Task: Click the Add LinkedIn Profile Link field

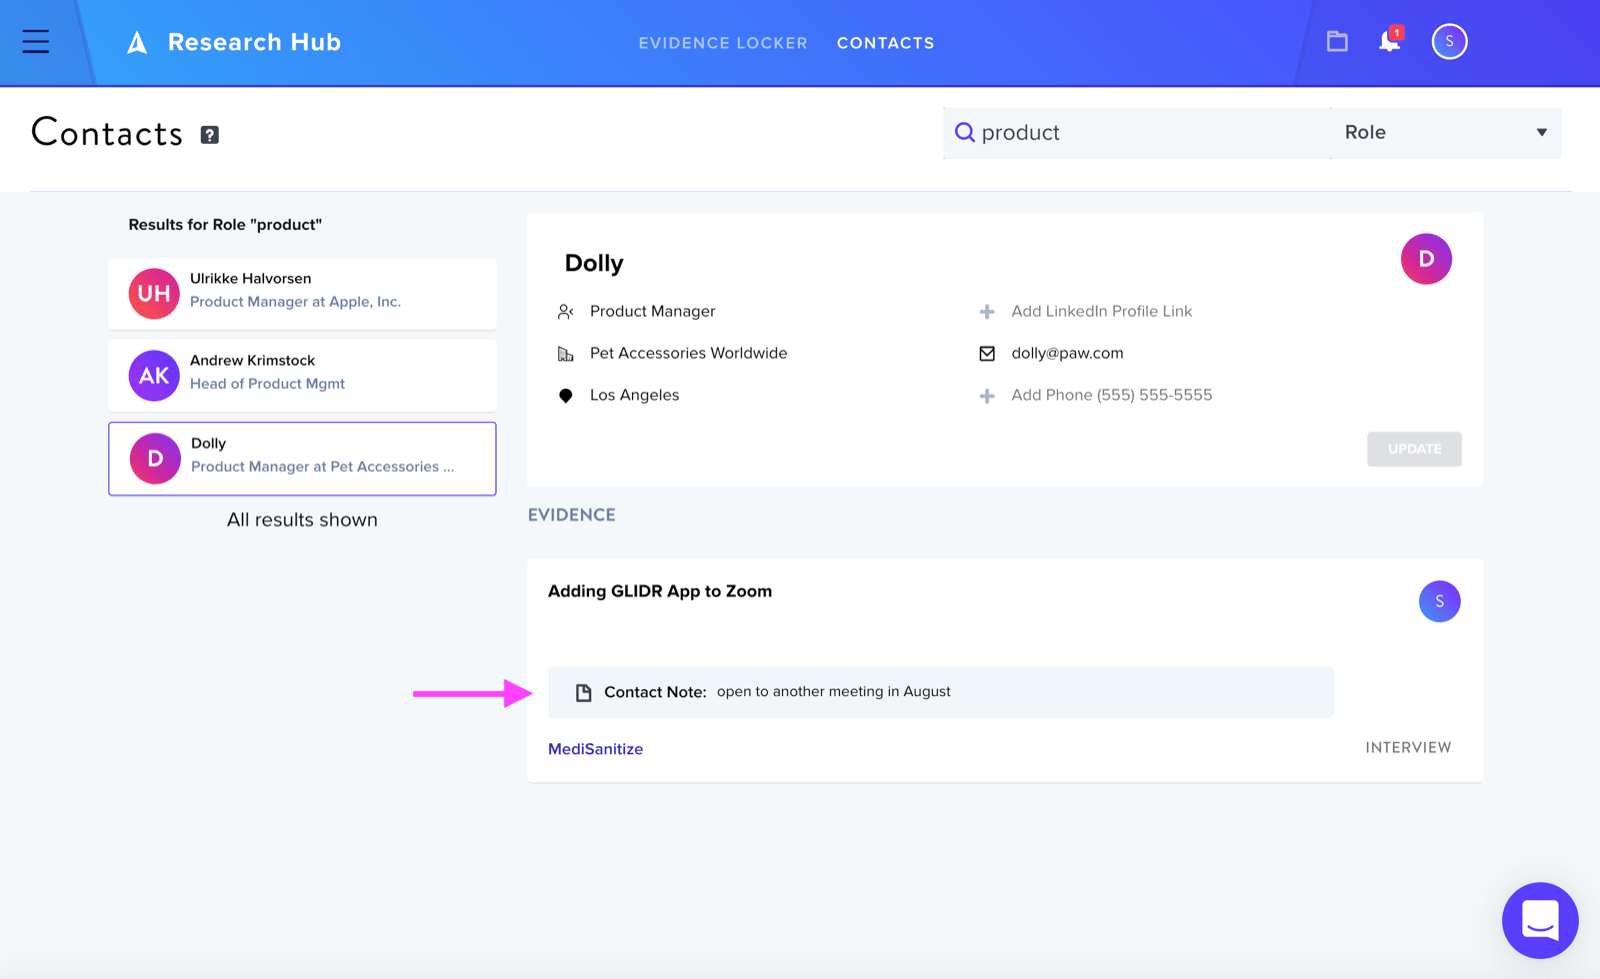Action: tap(1101, 311)
